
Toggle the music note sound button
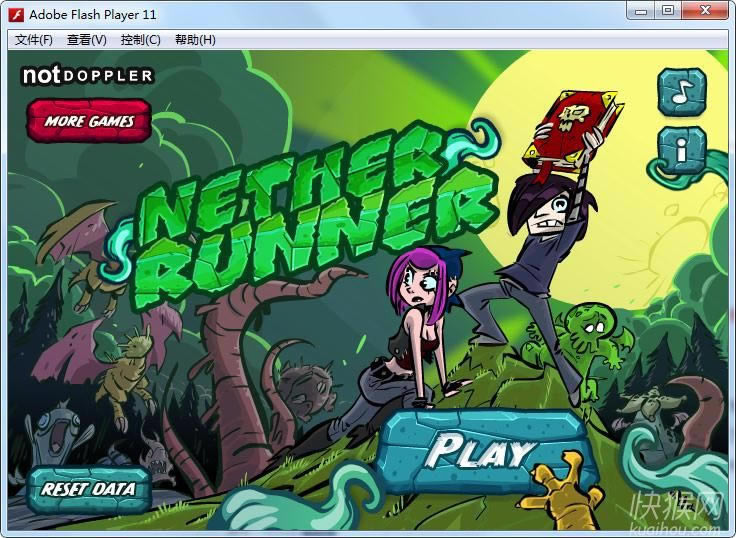[682, 92]
